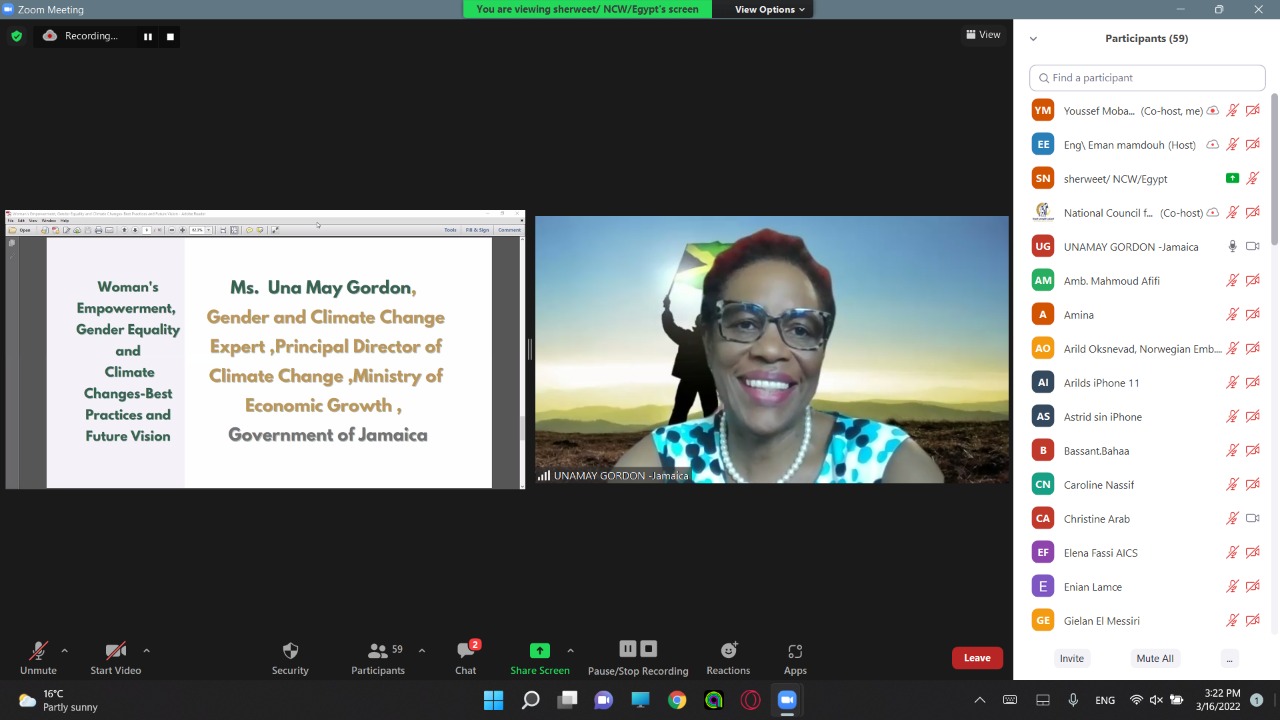Open the Security shield options

(290, 657)
